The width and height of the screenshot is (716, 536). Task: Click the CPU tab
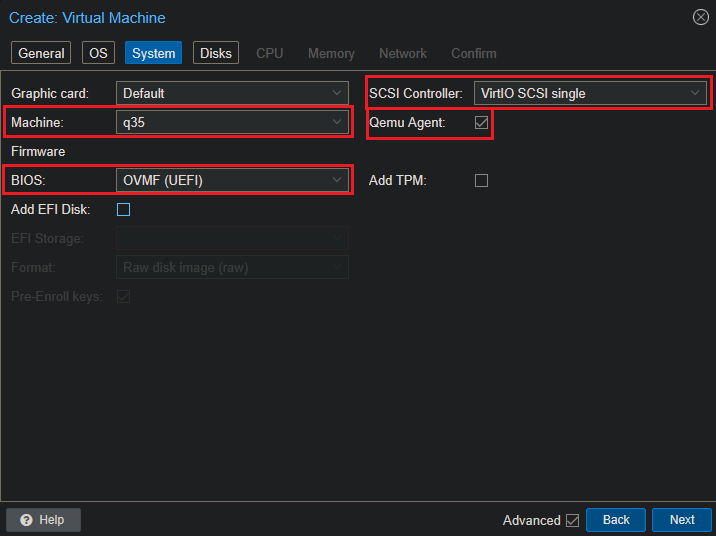(269, 53)
